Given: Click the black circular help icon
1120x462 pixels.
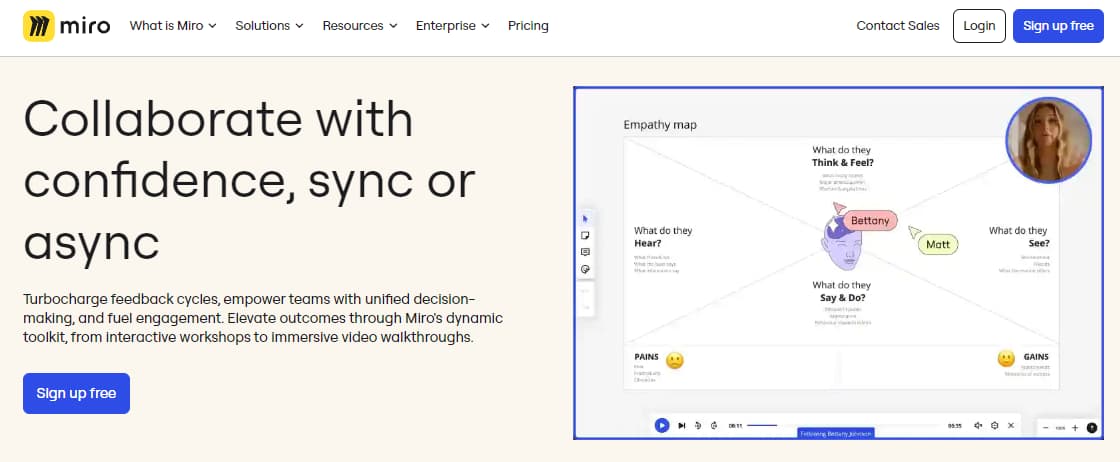Looking at the screenshot, I should 1091,428.
